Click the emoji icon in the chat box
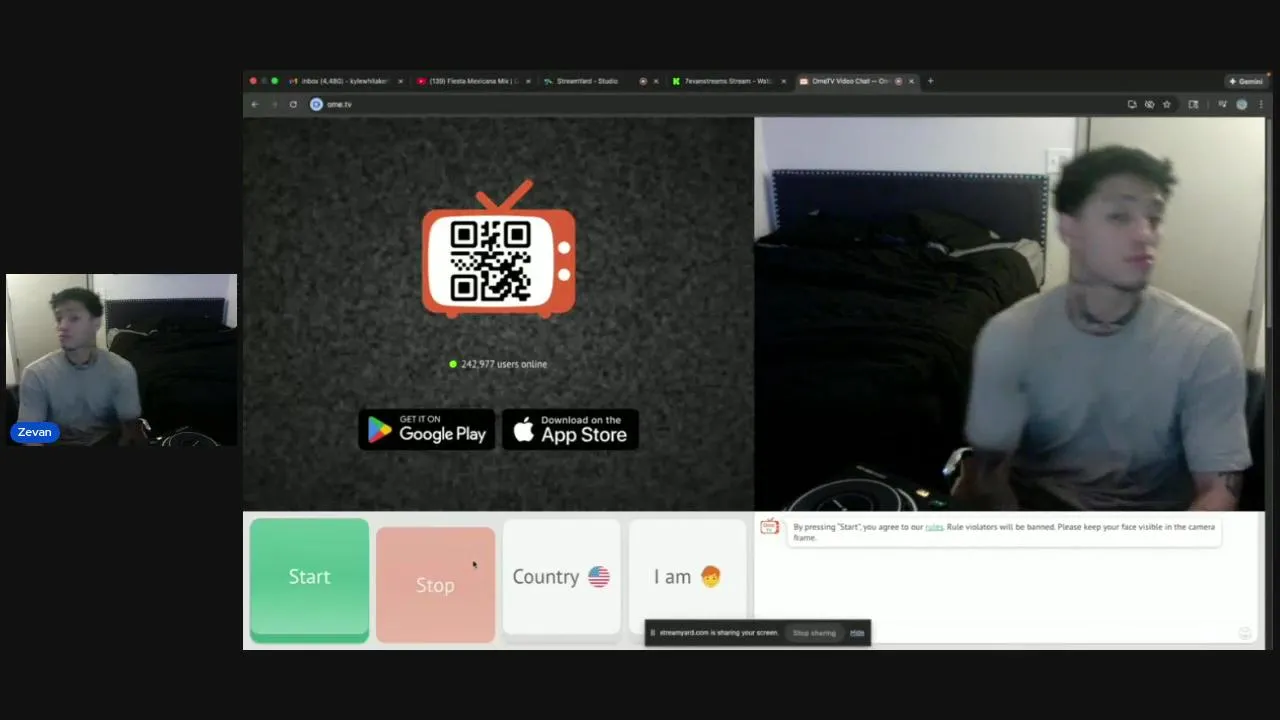The width and height of the screenshot is (1280, 720). point(1245,633)
